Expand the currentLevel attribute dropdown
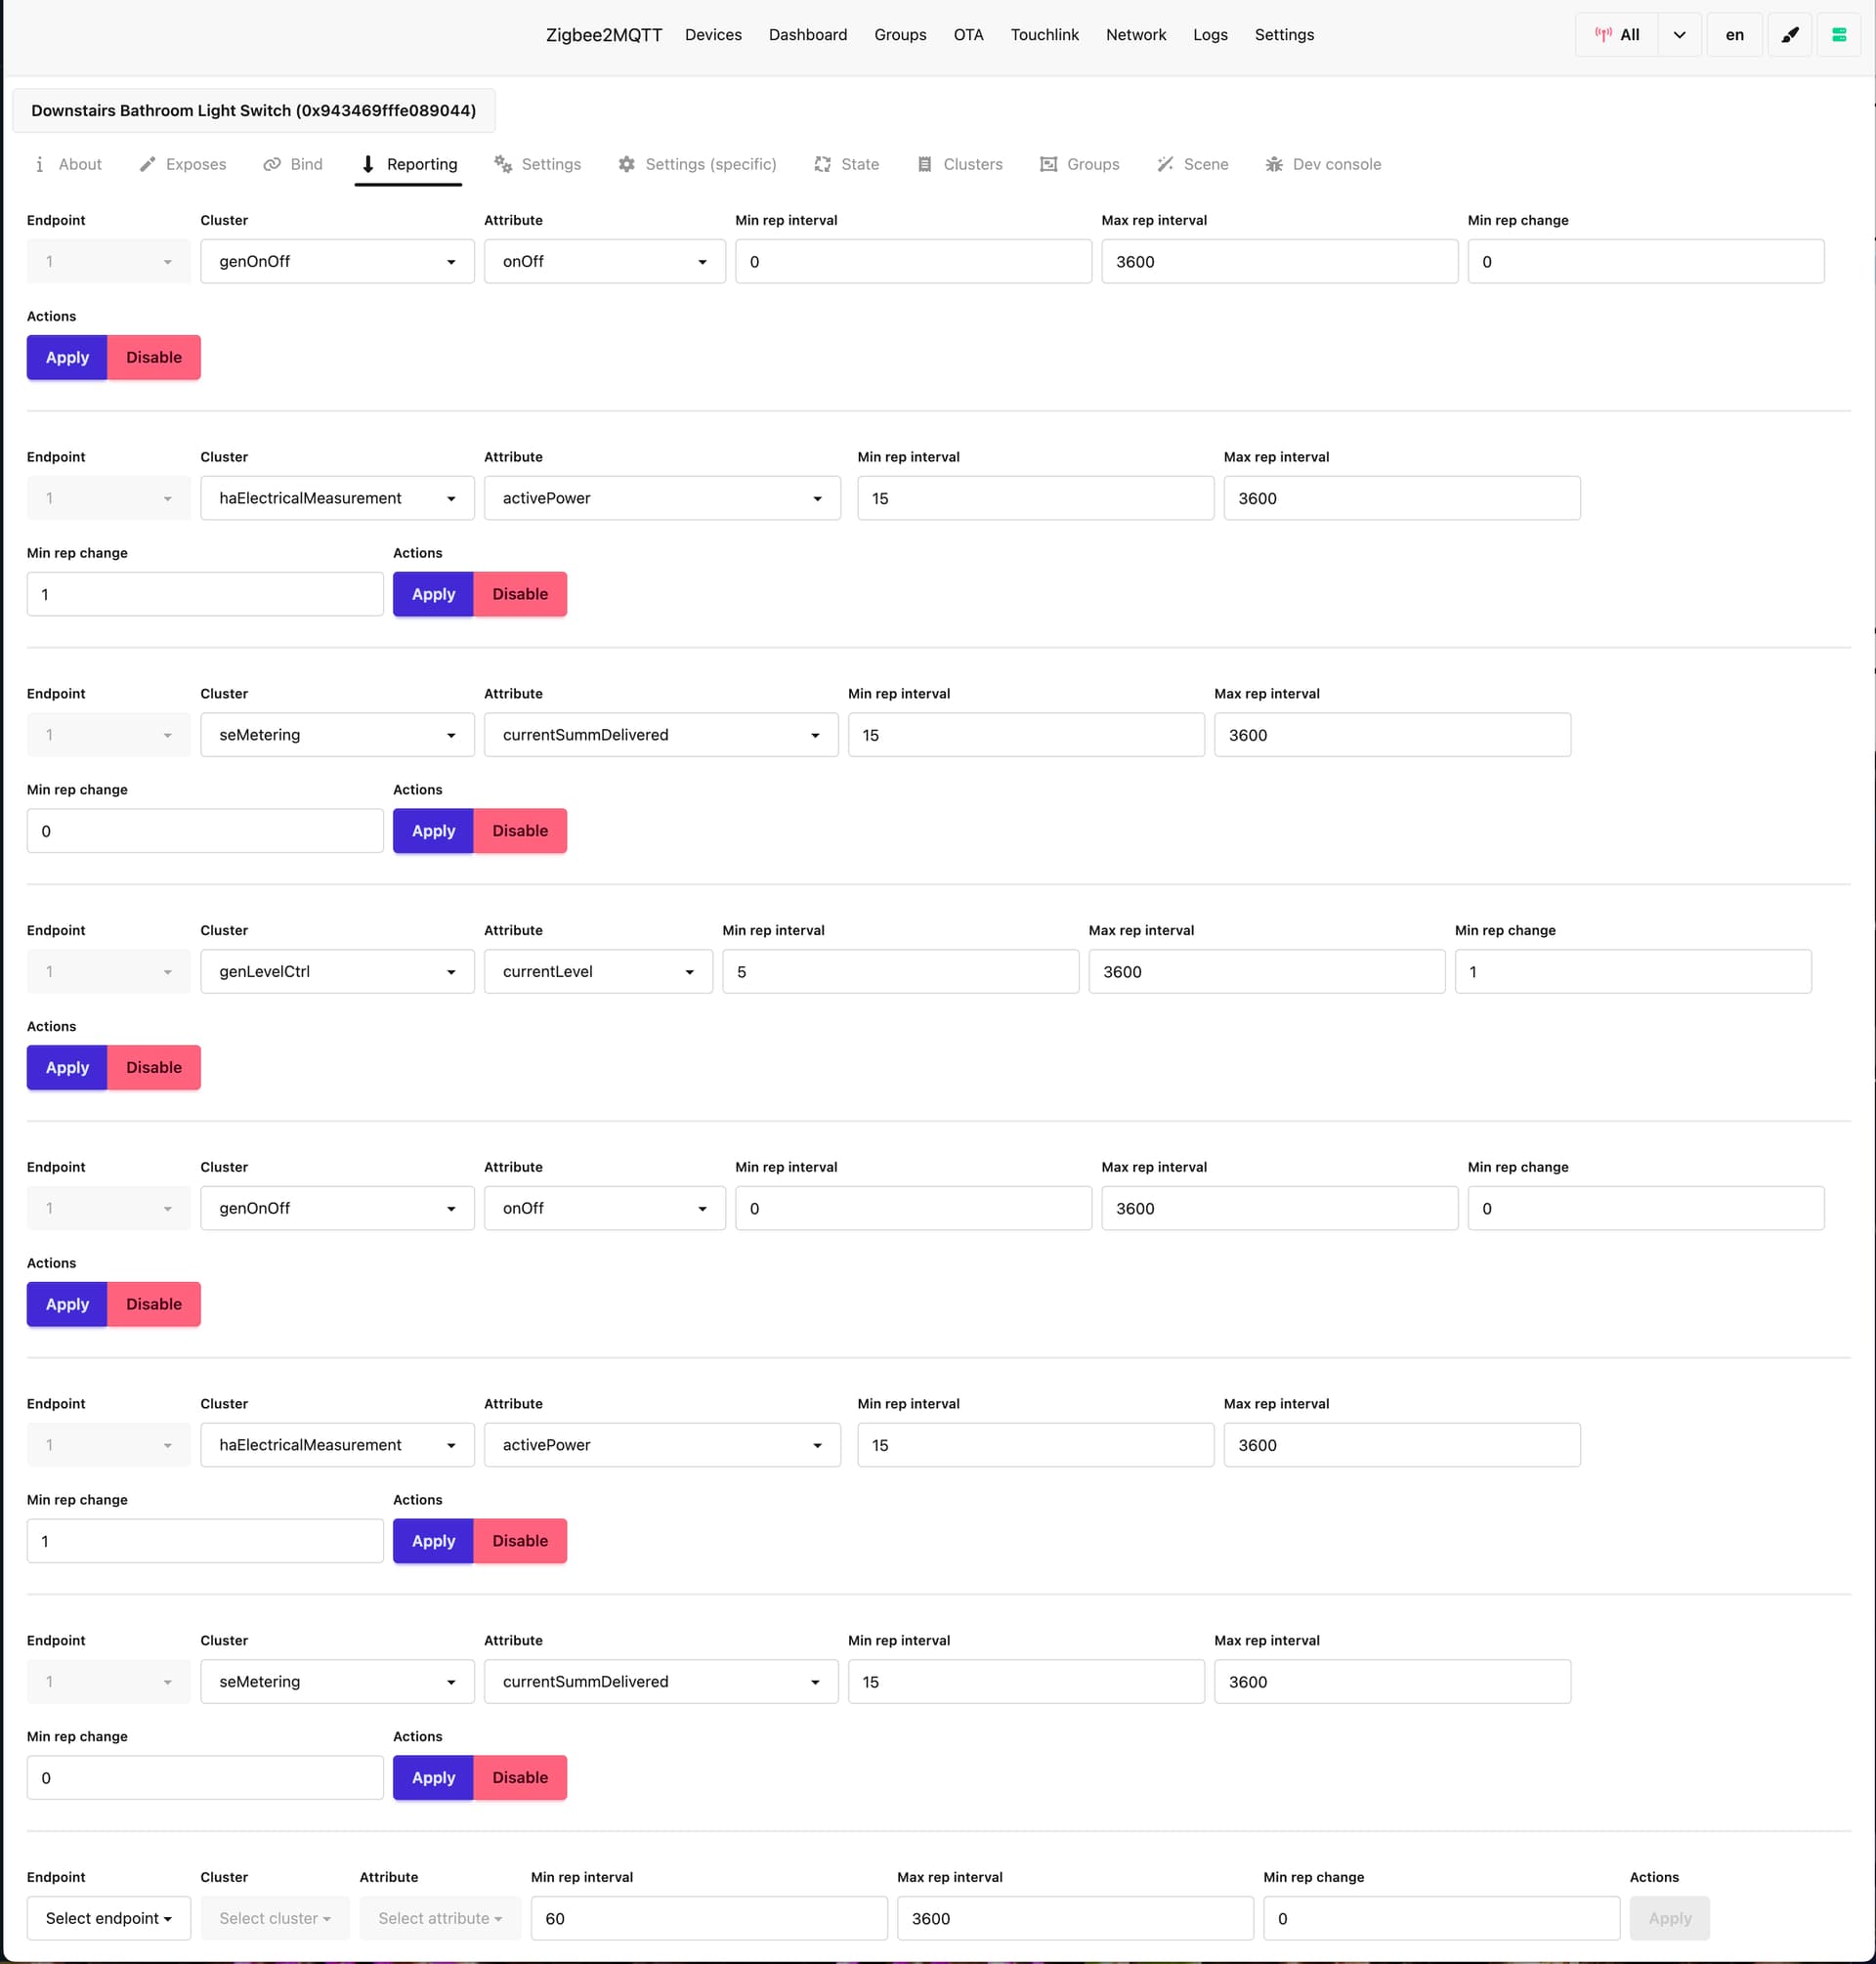 pyautogui.click(x=597, y=971)
